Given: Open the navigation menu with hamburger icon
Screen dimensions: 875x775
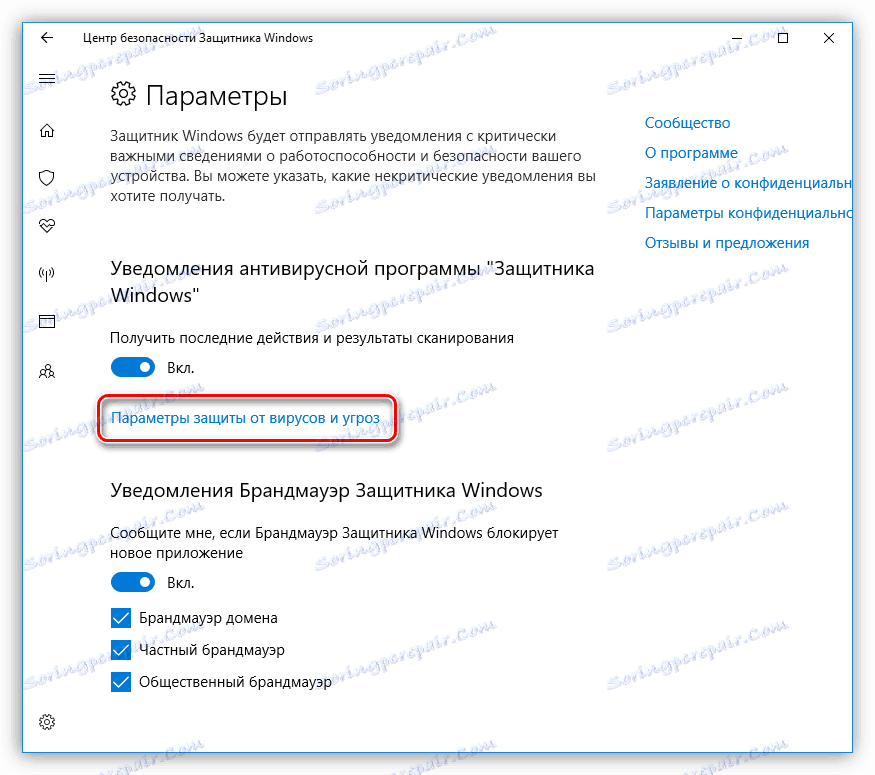Looking at the screenshot, I should pyautogui.click(x=46, y=78).
